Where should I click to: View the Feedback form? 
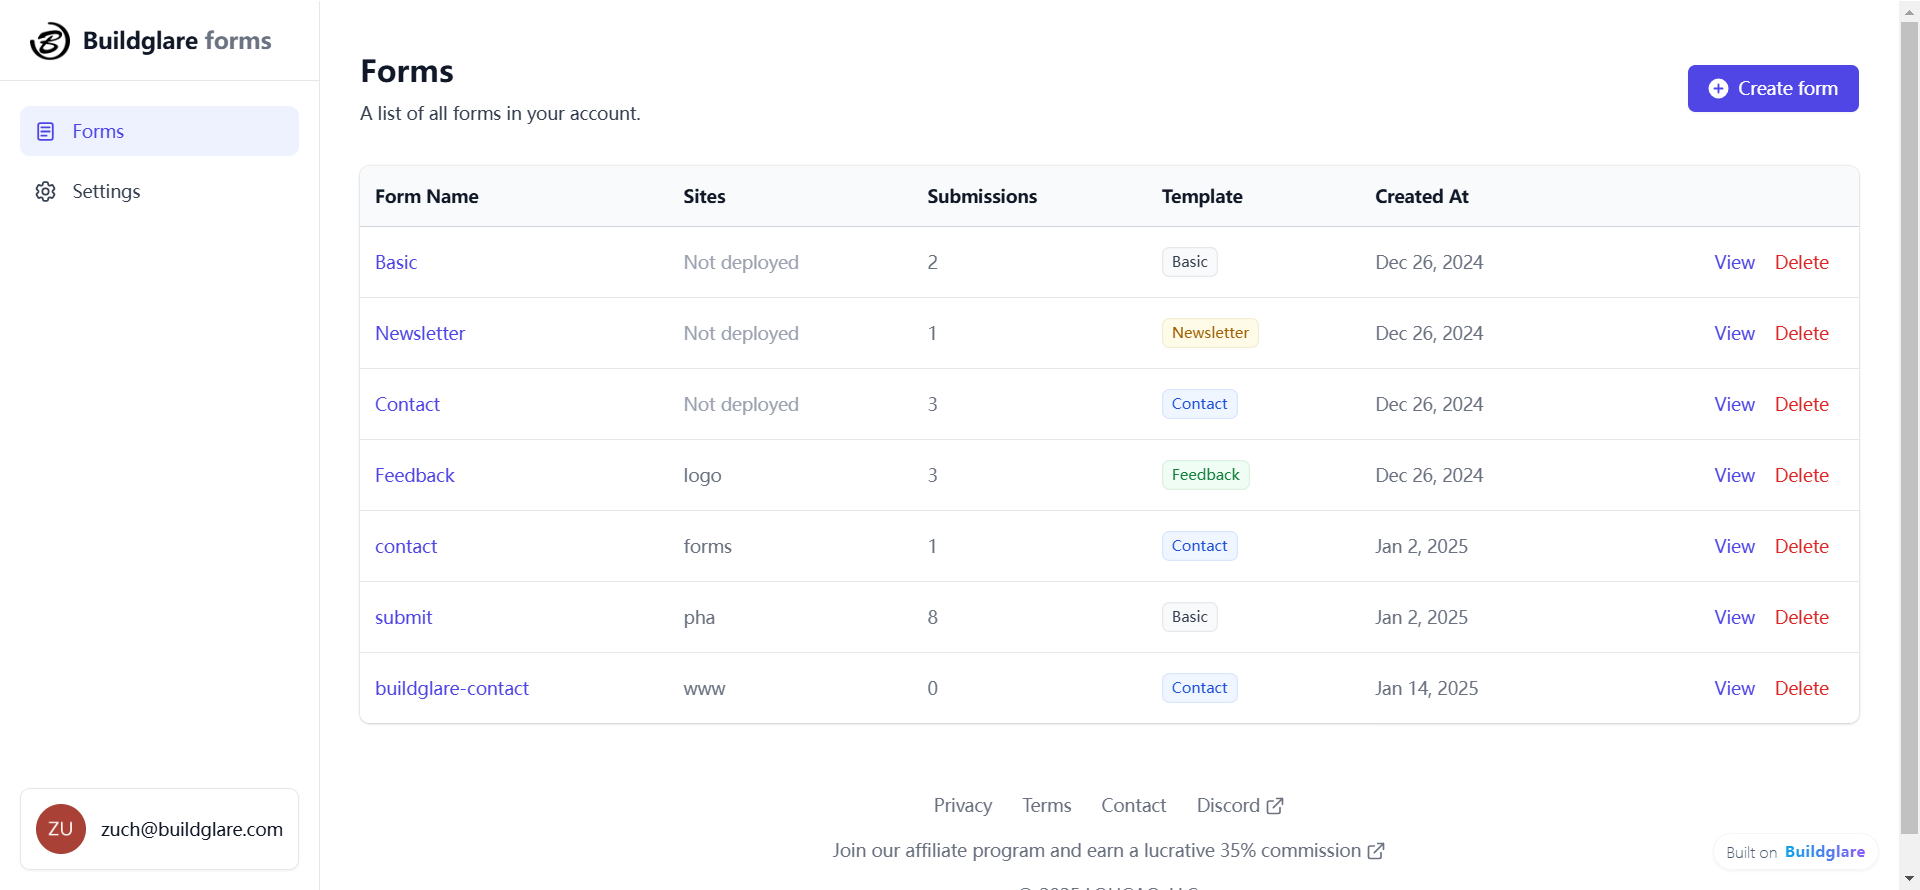click(x=1734, y=476)
